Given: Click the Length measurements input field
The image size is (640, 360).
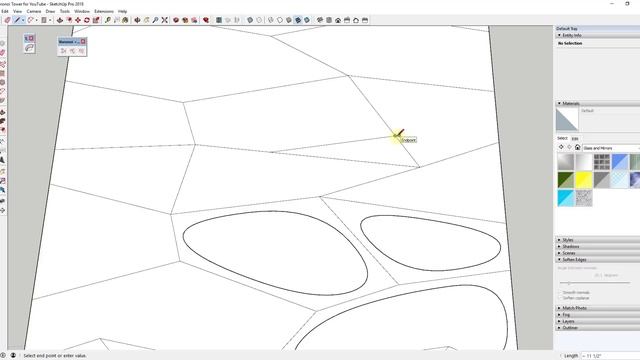Looking at the screenshot, I should pos(611,356).
